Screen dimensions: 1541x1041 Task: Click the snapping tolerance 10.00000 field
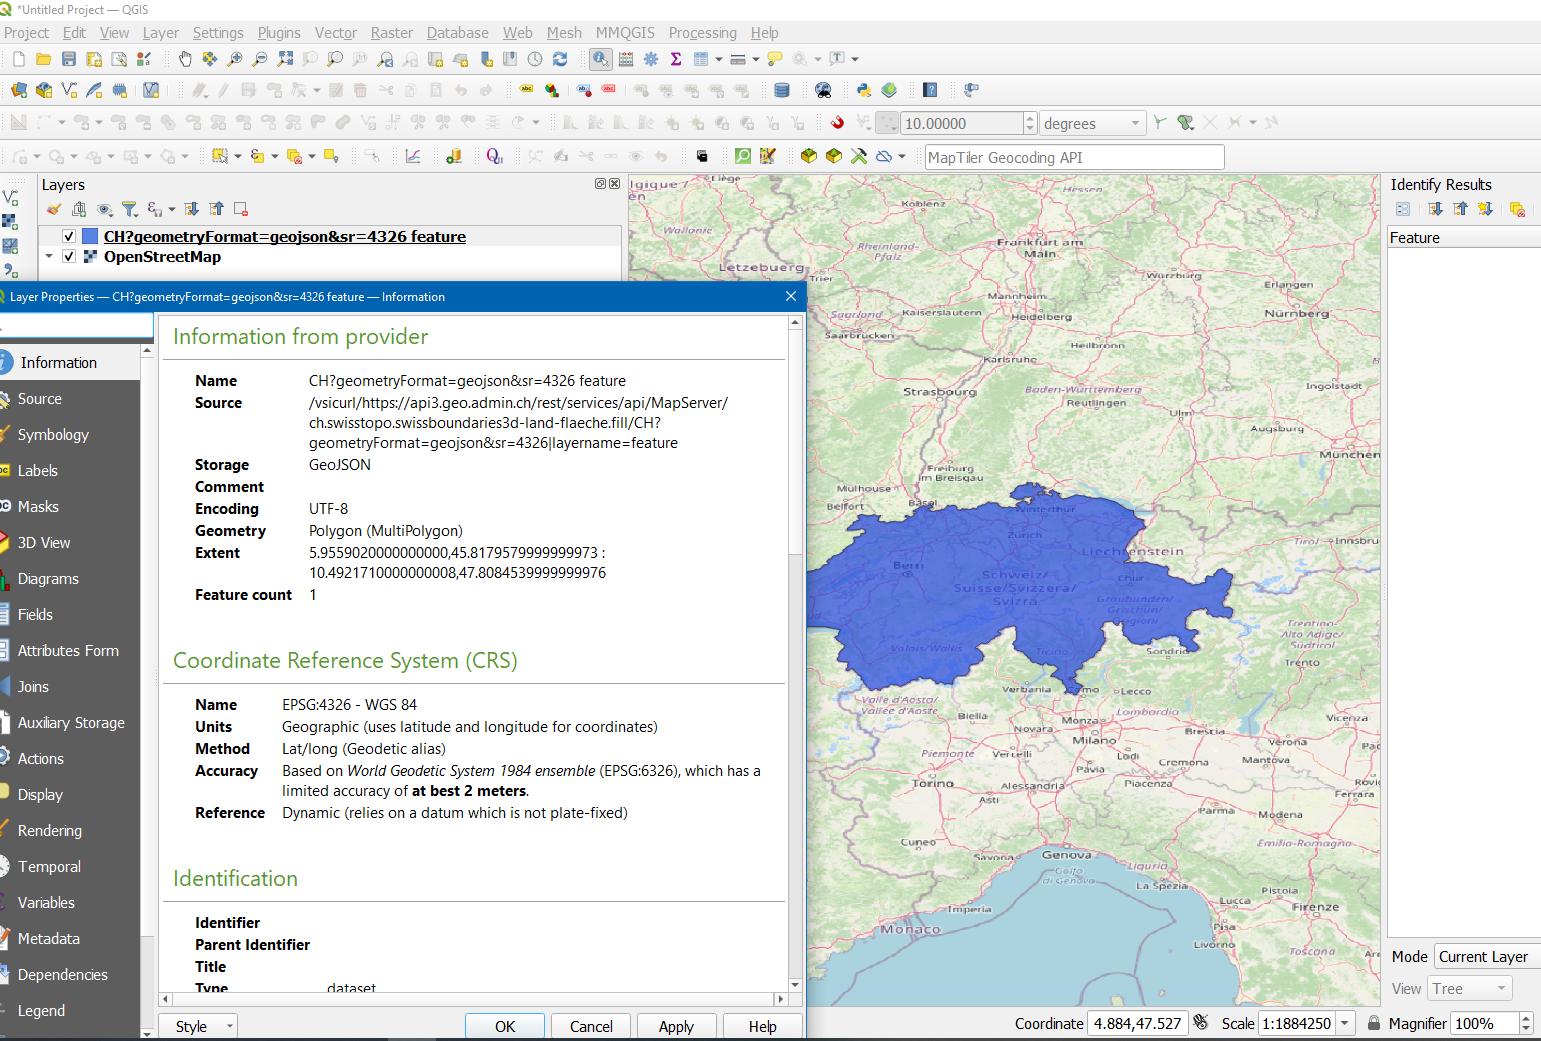tap(961, 123)
